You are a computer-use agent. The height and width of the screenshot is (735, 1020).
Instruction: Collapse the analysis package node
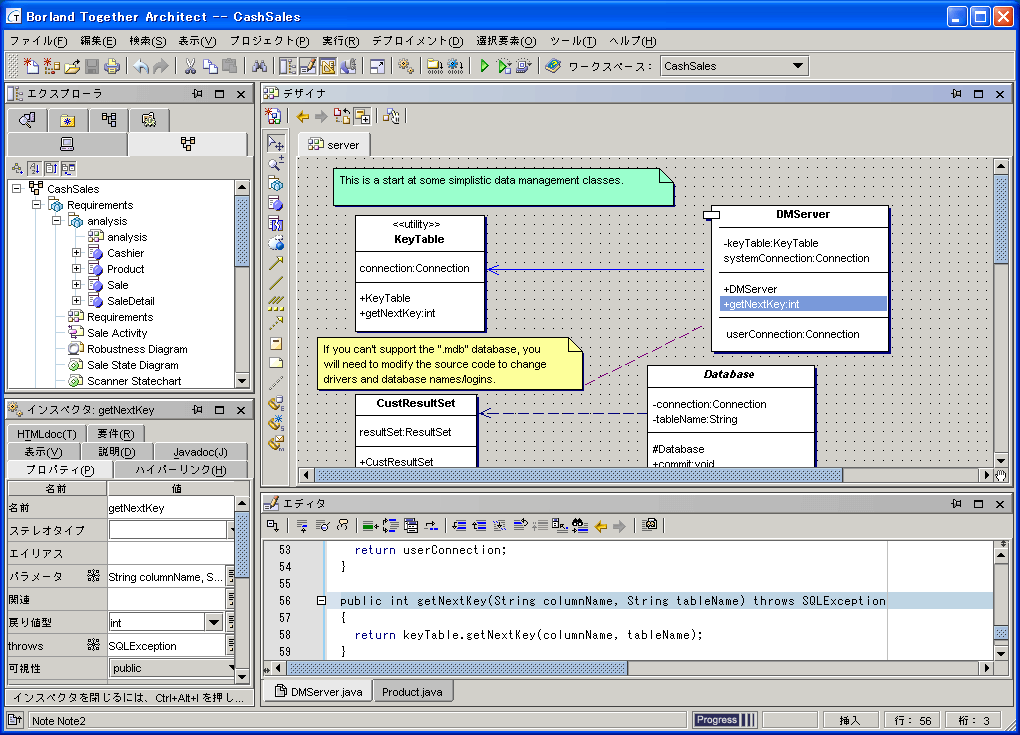coord(57,221)
